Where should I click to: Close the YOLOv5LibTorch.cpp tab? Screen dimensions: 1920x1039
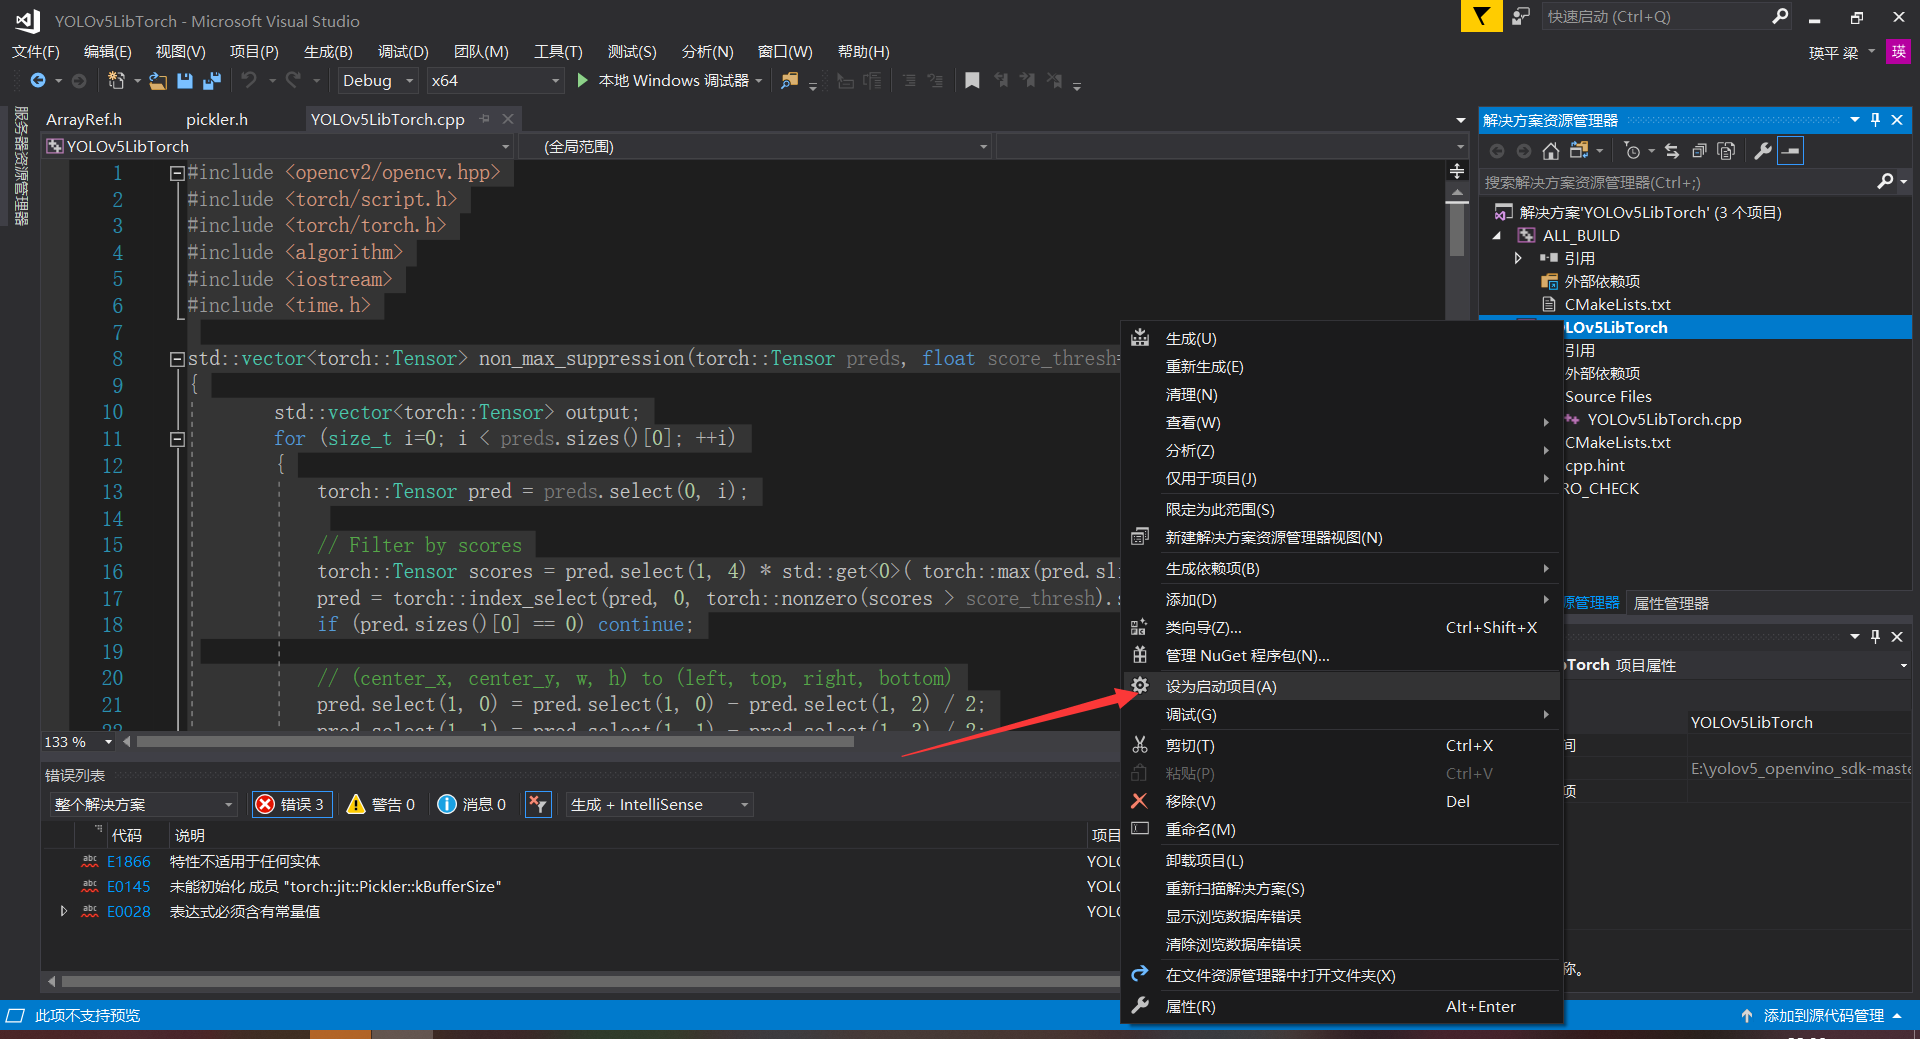coord(508,119)
